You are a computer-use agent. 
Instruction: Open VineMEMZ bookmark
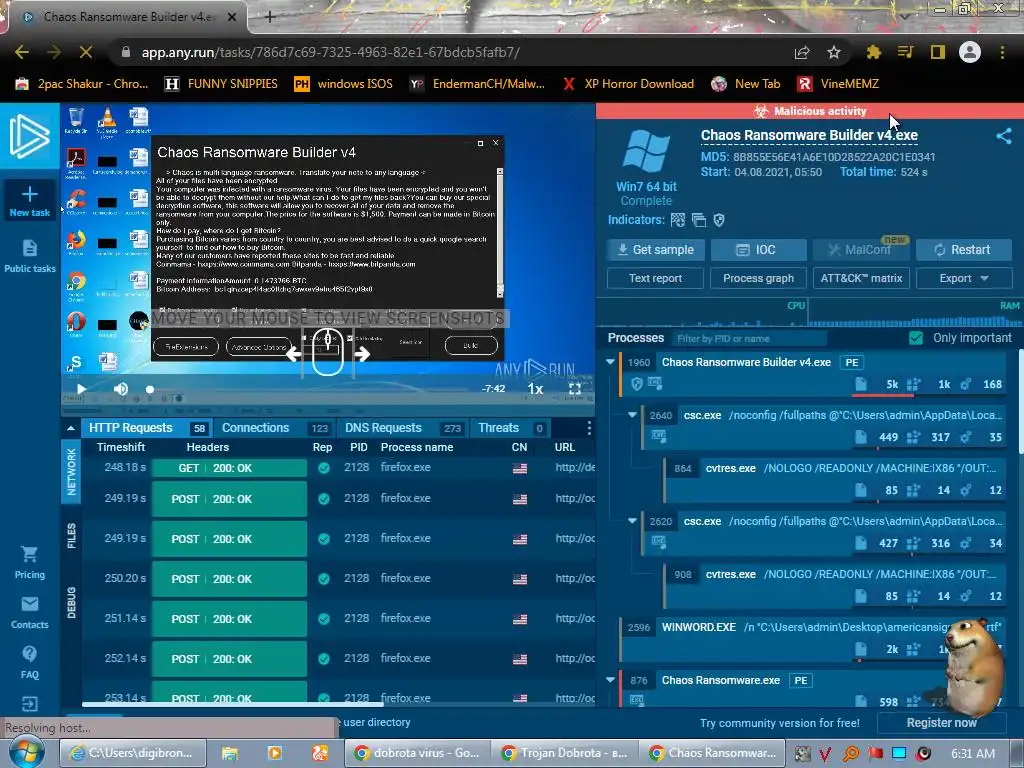pyautogui.click(x=838, y=84)
